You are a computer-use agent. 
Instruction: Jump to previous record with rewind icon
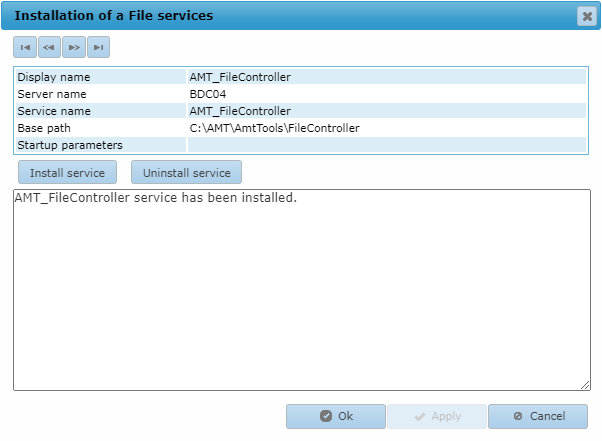[49, 47]
